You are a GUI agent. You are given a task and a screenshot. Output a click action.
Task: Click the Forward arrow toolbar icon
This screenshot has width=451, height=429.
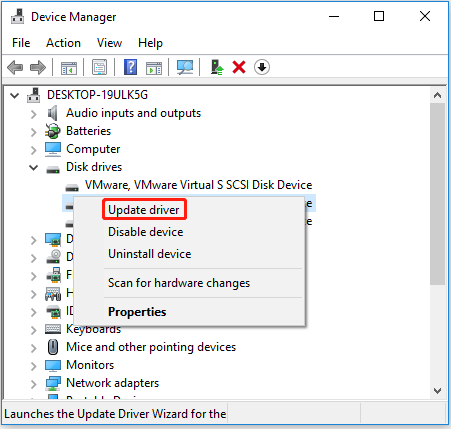click(x=38, y=68)
